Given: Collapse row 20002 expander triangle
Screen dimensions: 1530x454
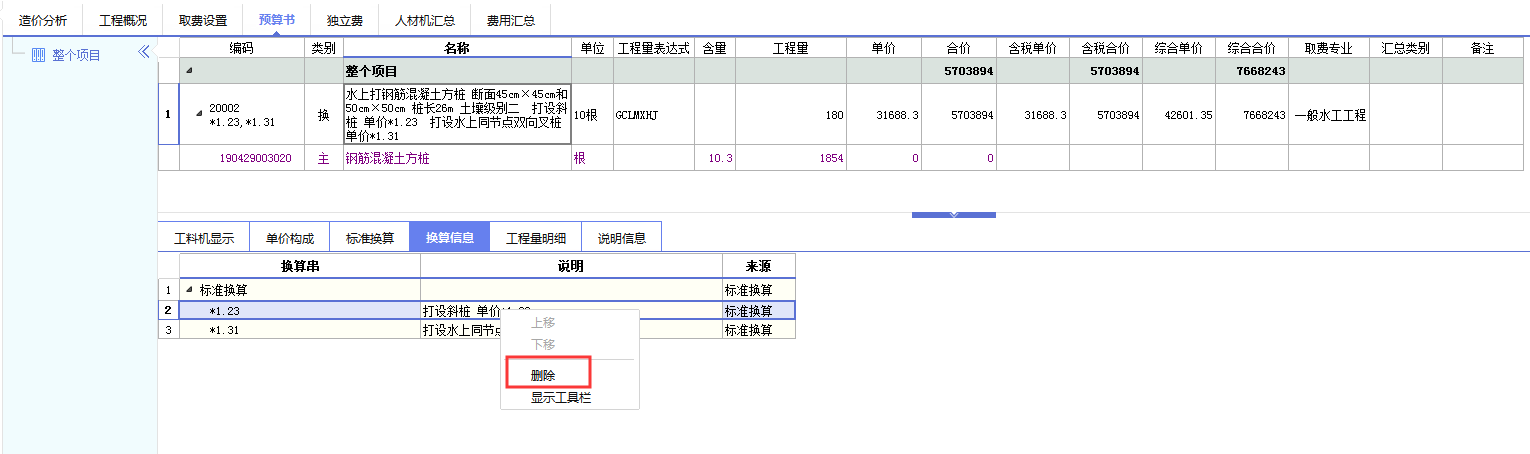Looking at the screenshot, I should [198, 114].
